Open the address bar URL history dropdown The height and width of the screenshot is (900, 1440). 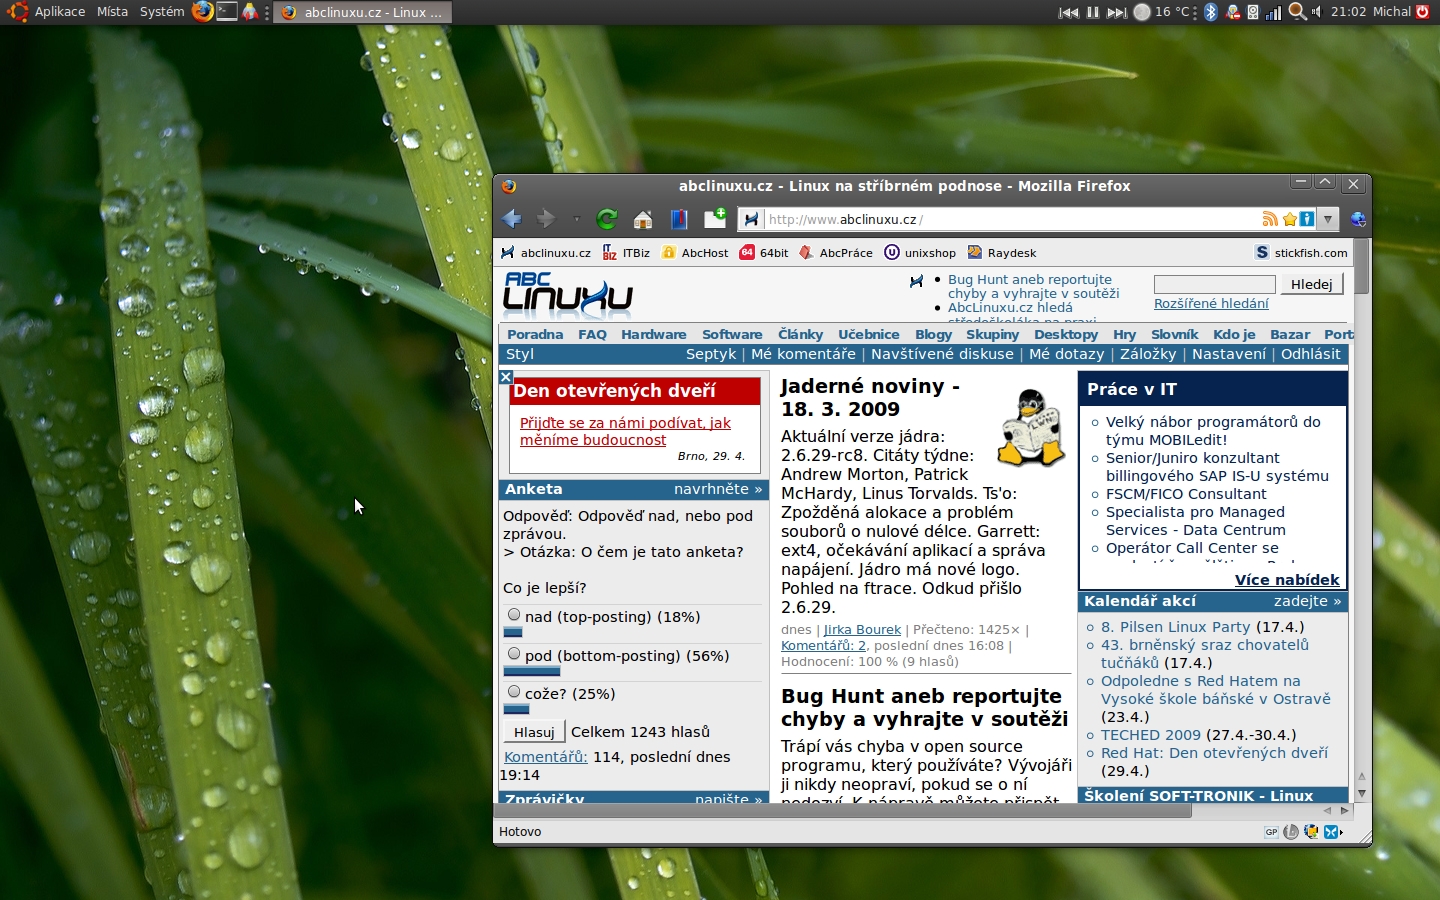click(1328, 219)
